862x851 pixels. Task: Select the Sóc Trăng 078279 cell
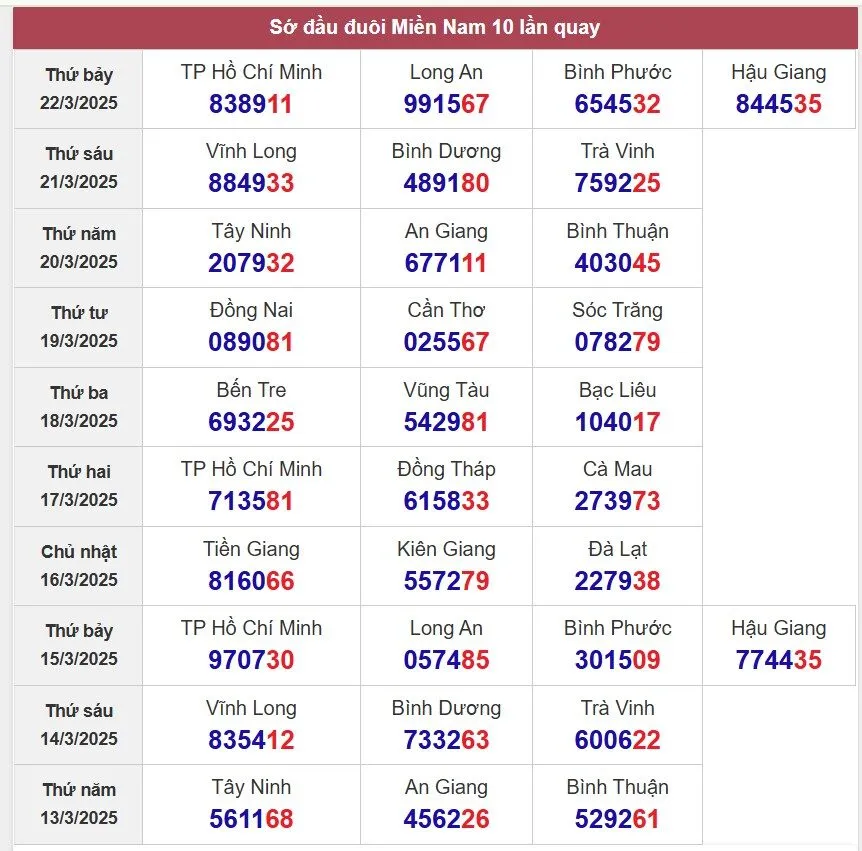click(617, 327)
